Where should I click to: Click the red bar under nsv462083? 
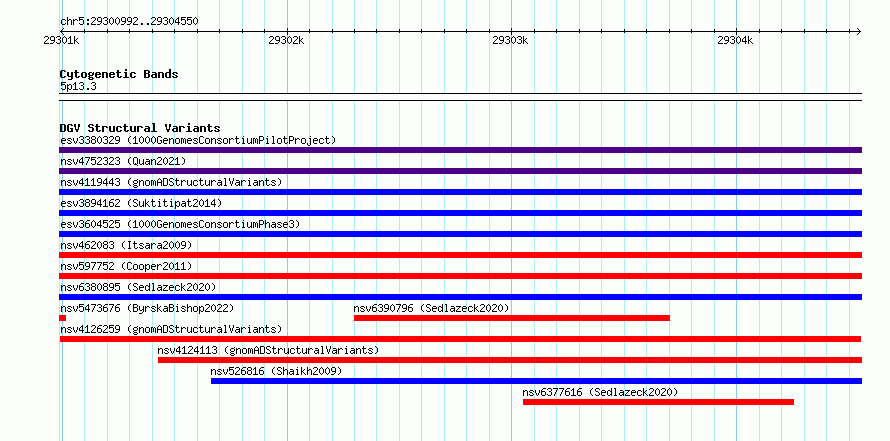tap(460, 255)
